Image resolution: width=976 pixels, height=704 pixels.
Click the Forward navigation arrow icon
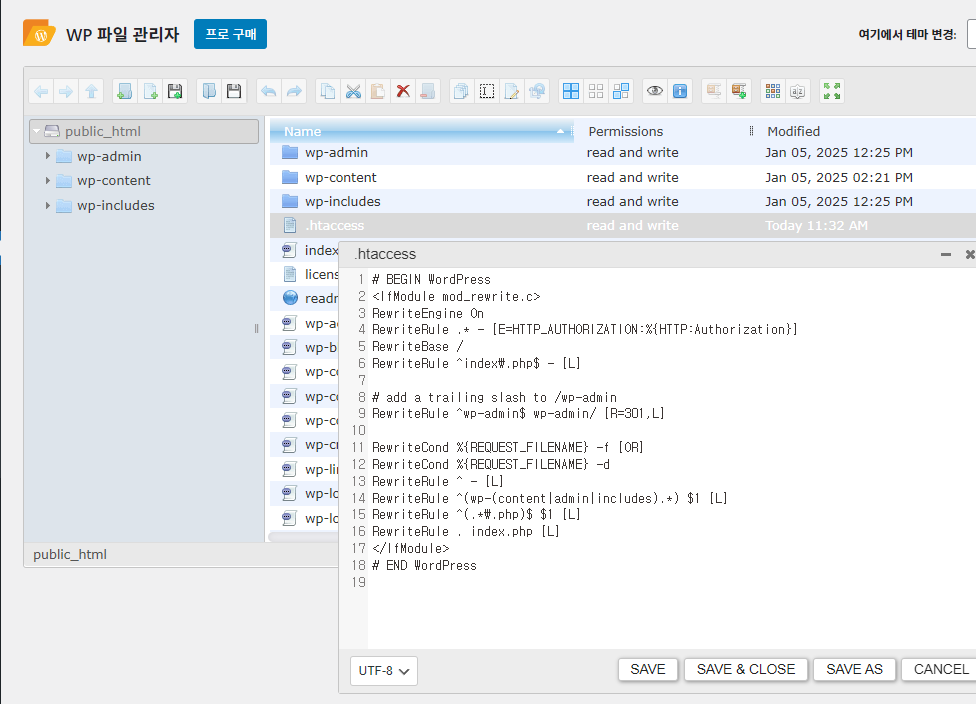(66, 92)
